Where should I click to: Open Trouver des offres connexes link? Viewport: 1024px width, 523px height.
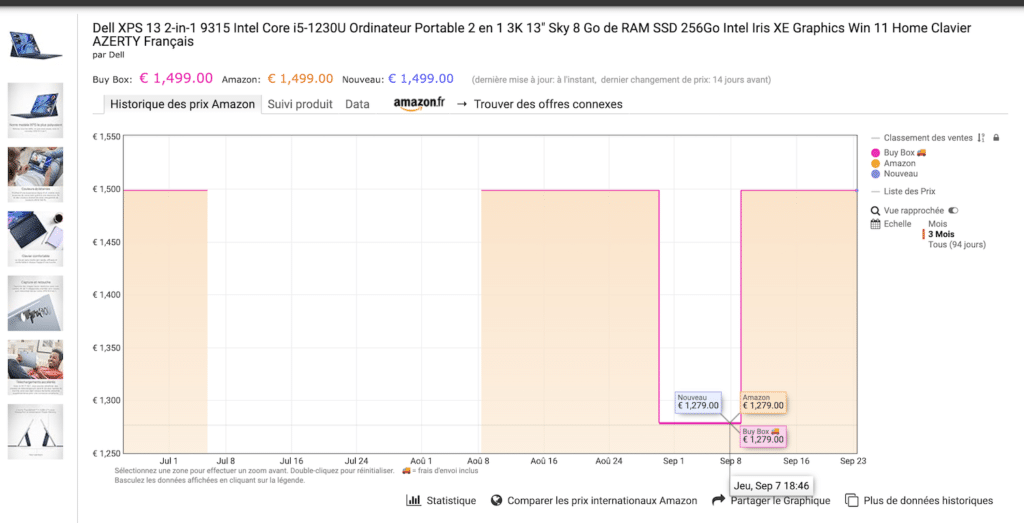pyautogui.click(x=548, y=104)
